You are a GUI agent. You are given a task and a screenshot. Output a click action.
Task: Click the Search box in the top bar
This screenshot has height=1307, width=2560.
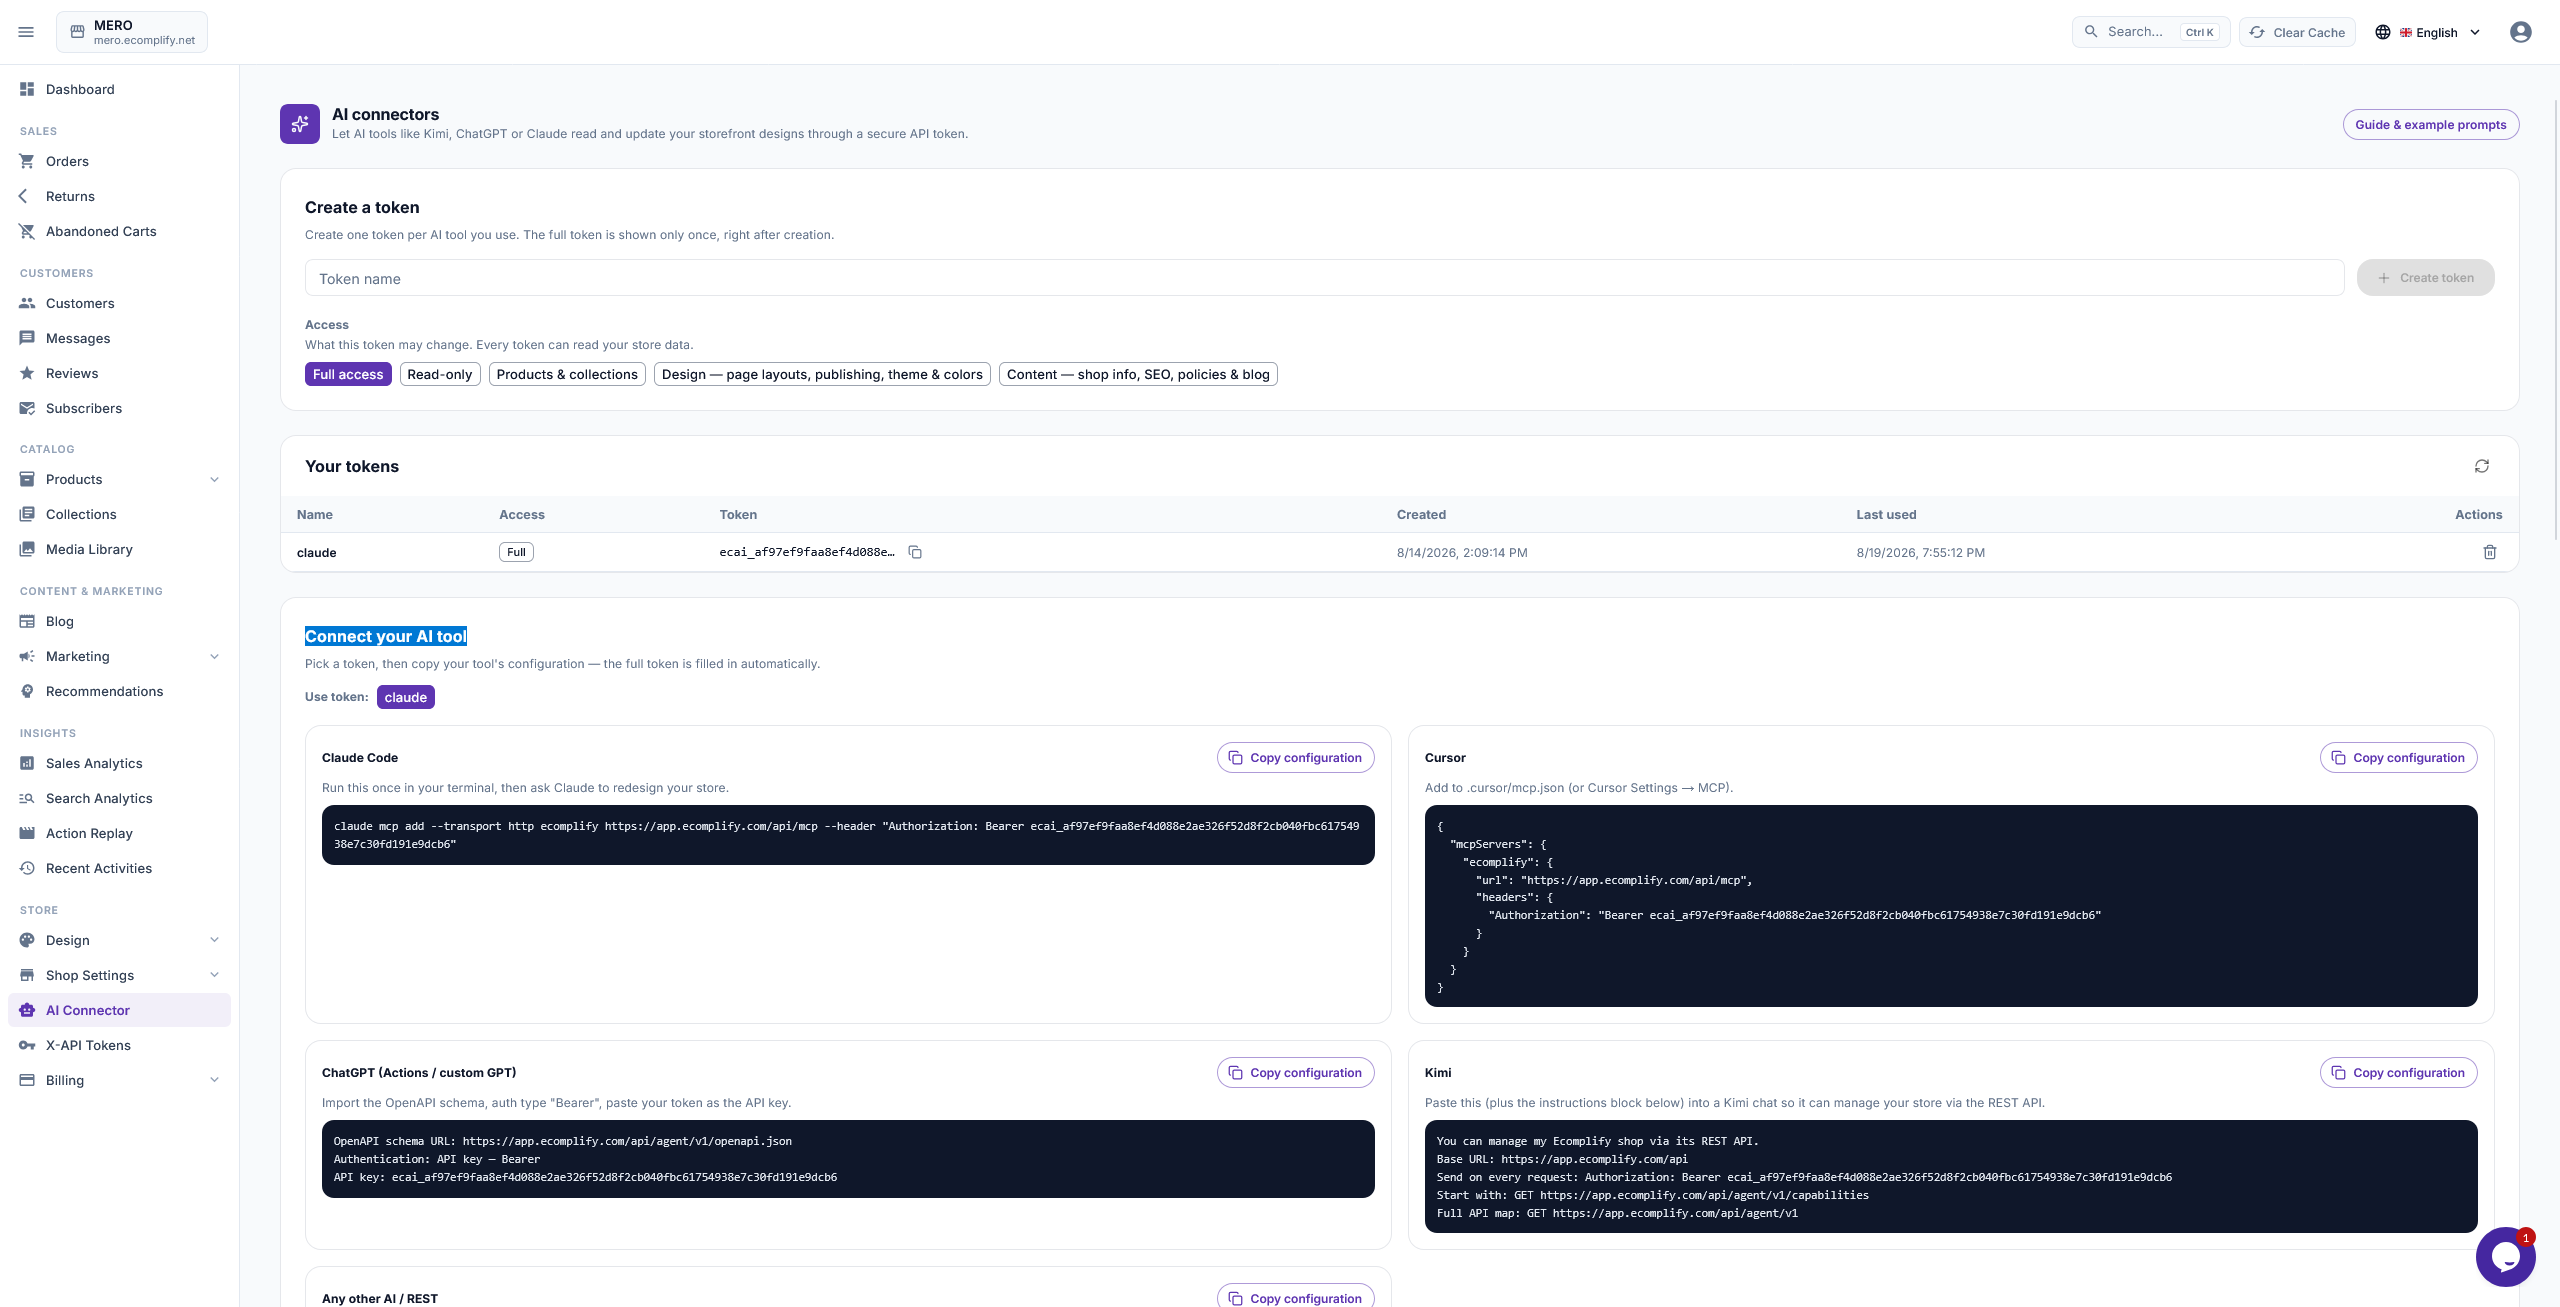[x=2150, y=32]
